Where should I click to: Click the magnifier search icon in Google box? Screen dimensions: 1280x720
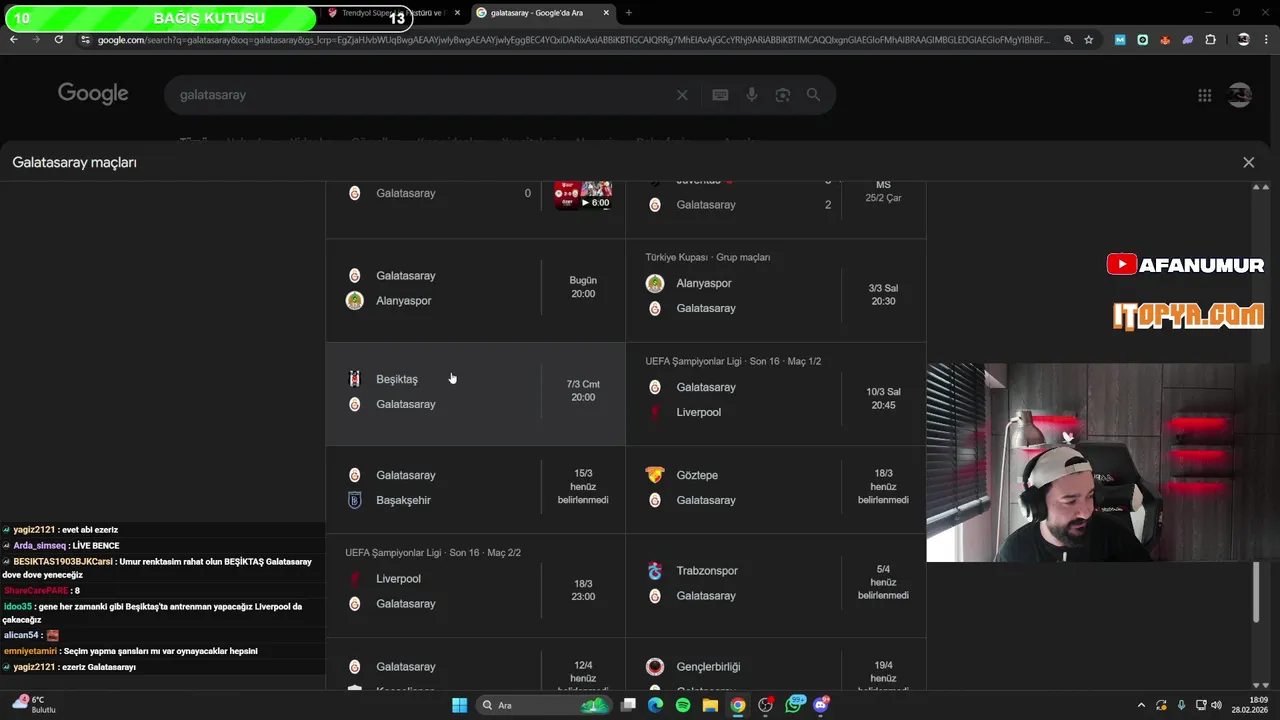point(813,95)
